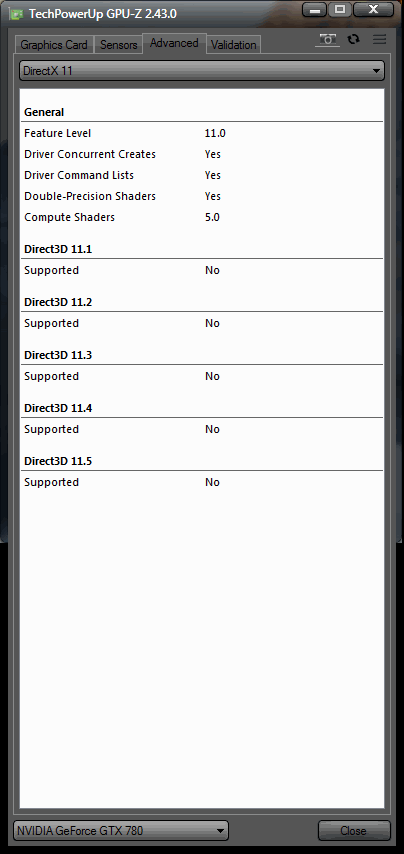Click the Close button

[x=354, y=831]
